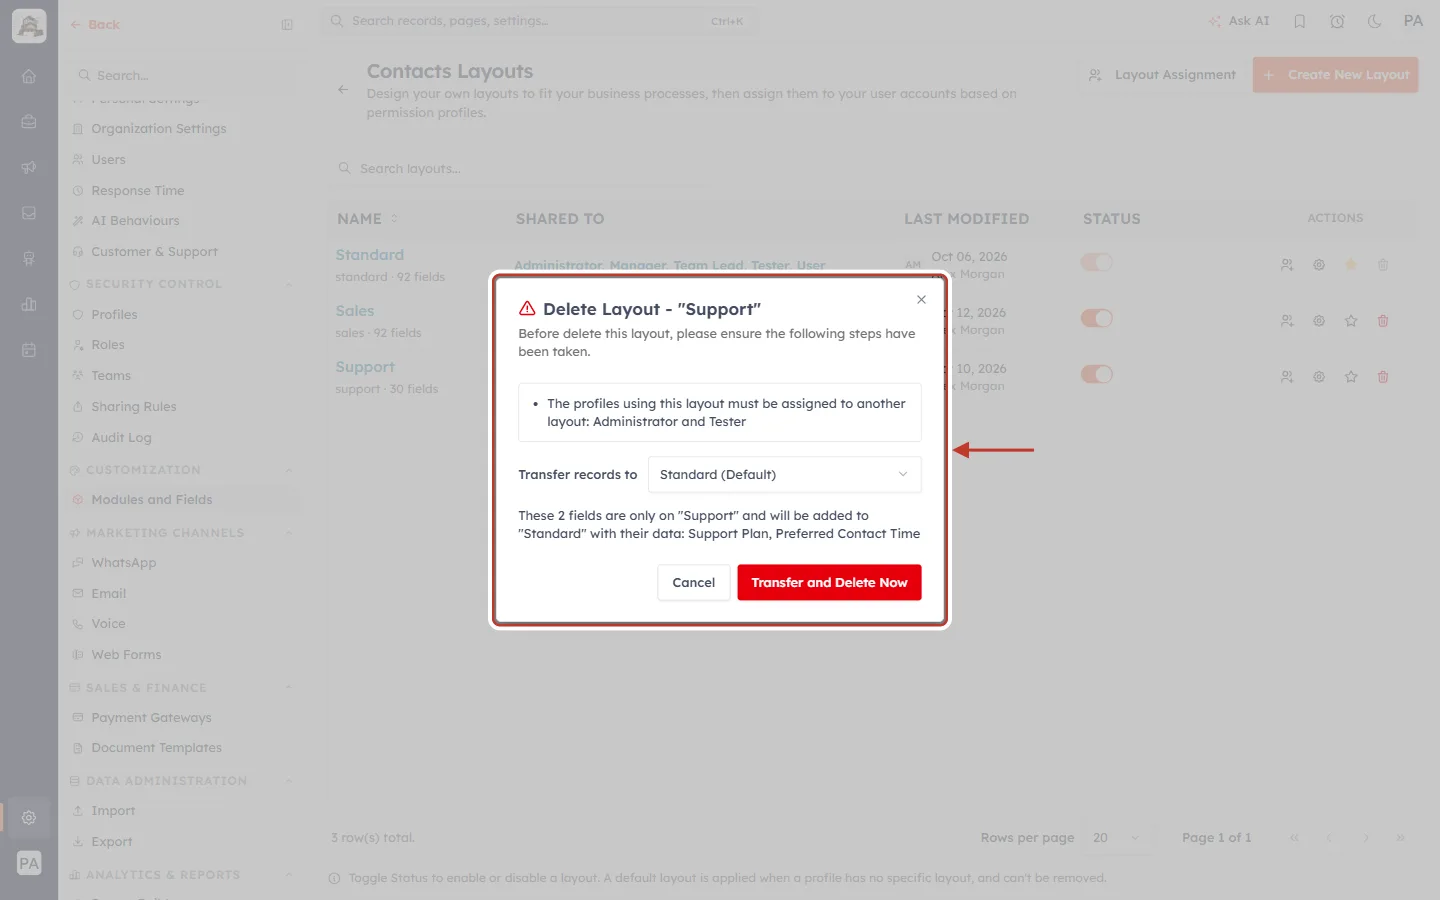Viewport: 1440px width, 900px height.
Task: Open the megaphone campaigns icon in the rail
Action: click(x=29, y=167)
